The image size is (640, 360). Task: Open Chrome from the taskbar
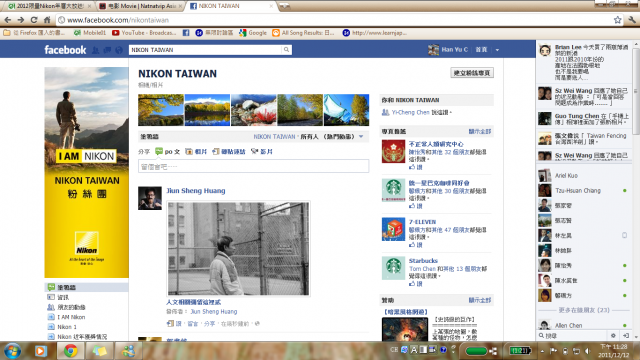click(x=70, y=351)
